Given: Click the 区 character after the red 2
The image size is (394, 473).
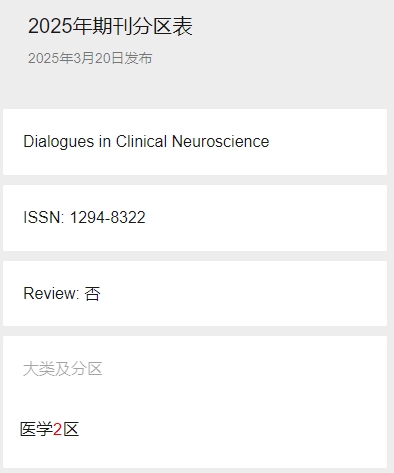Looking at the screenshot, I should [71, 429].
